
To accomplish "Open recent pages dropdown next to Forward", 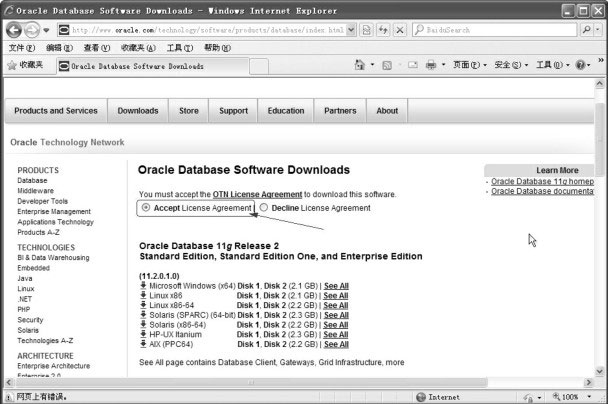I will (x=46, y=30).
